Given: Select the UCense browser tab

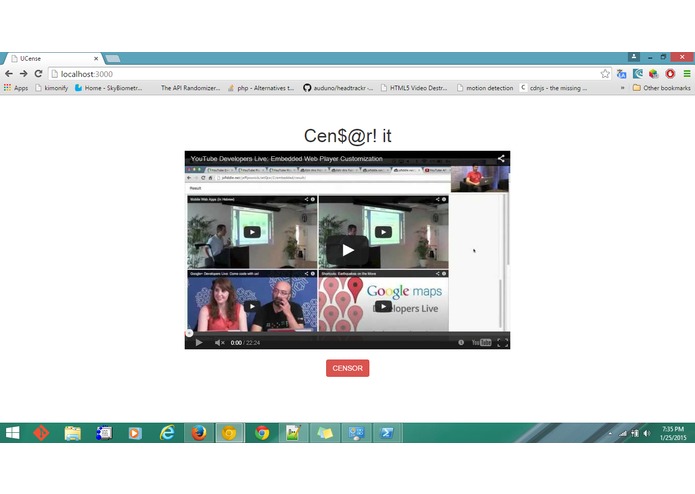Looking at the screenshot, I should point(53,58).
